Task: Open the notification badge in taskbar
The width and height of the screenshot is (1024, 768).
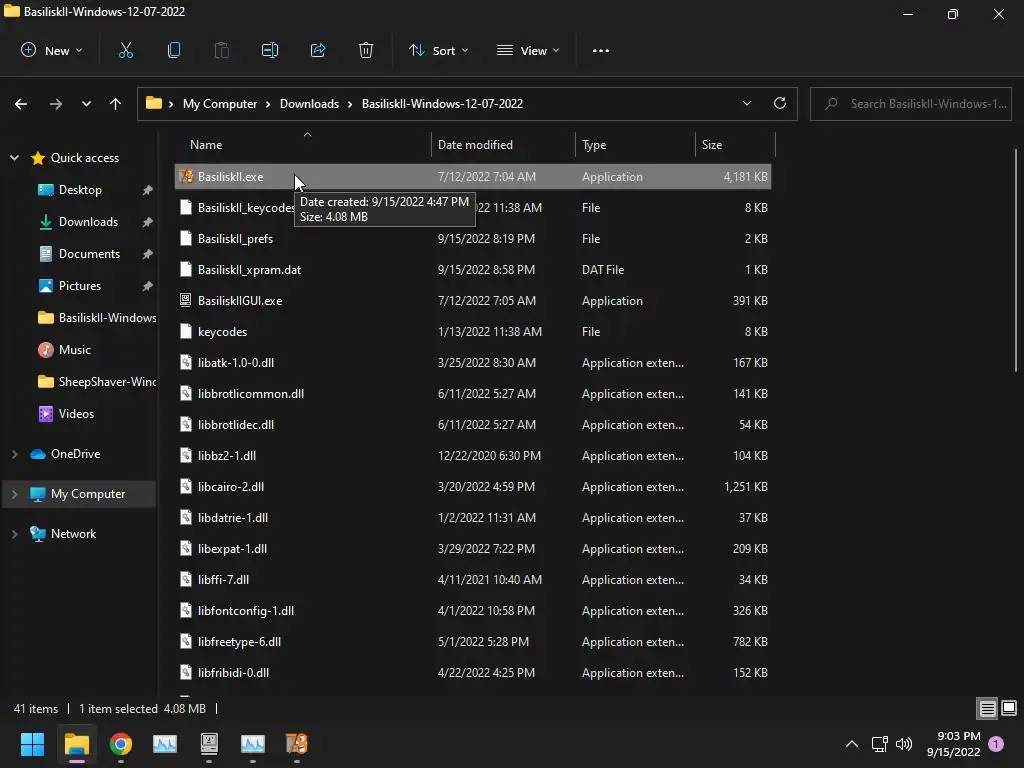Action: click(997, 744)
